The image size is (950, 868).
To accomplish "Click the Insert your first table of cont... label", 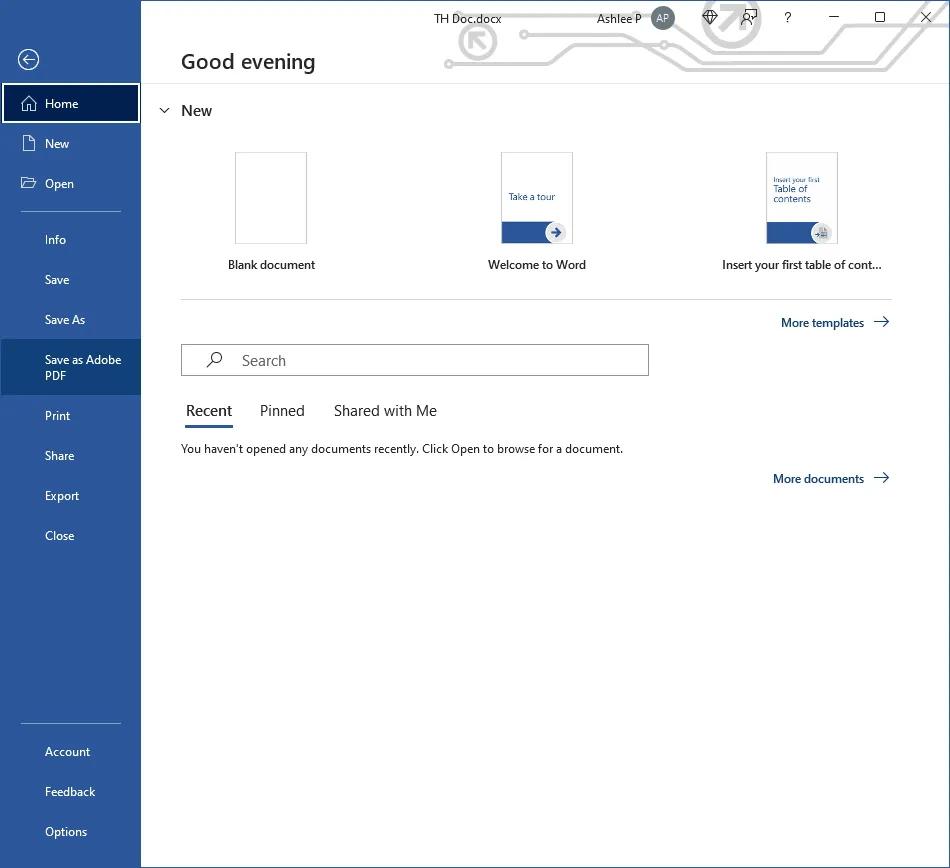I will 802,265.
